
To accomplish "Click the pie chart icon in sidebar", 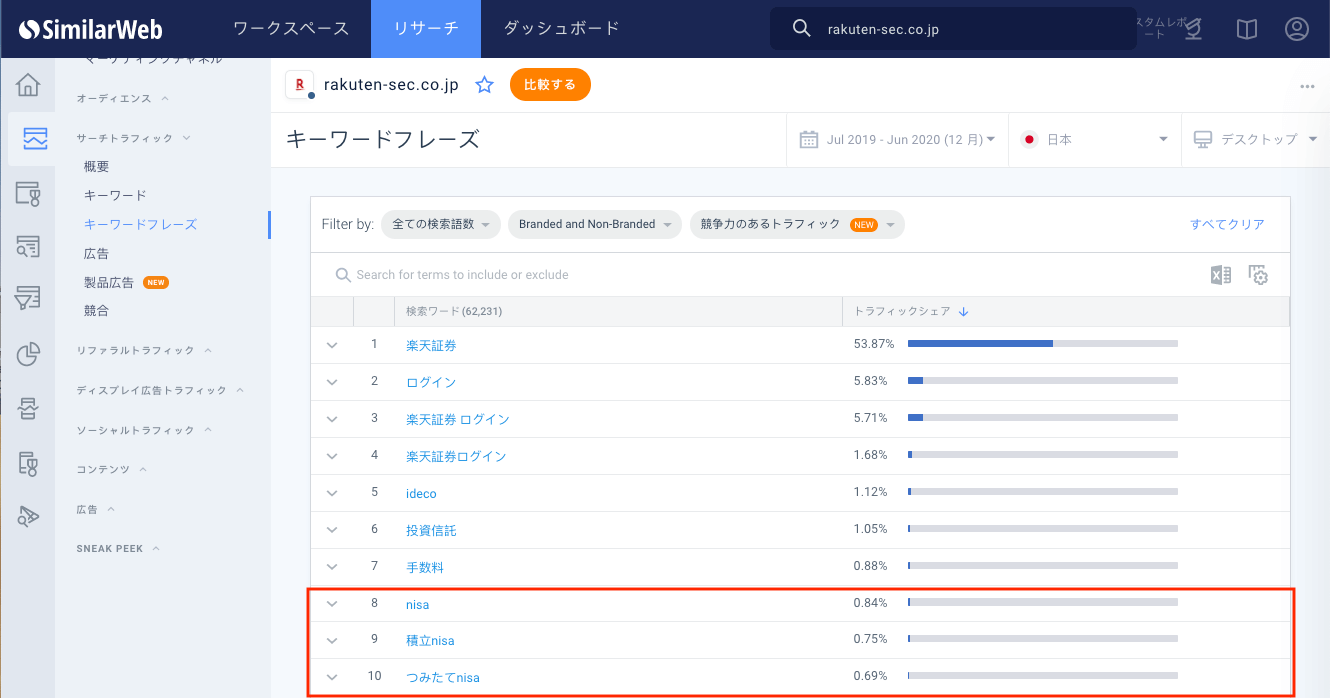I will (28, 354).
